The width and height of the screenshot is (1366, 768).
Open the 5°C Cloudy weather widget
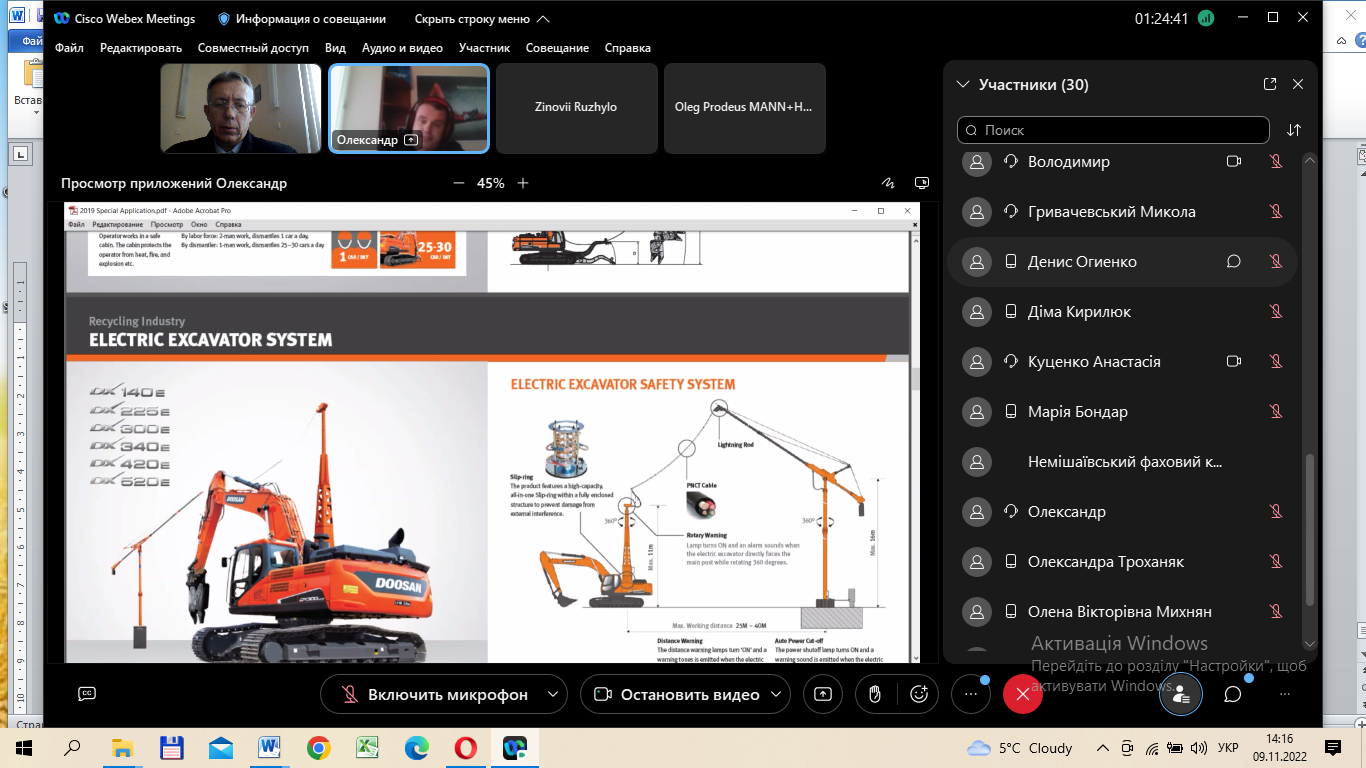1020,748
